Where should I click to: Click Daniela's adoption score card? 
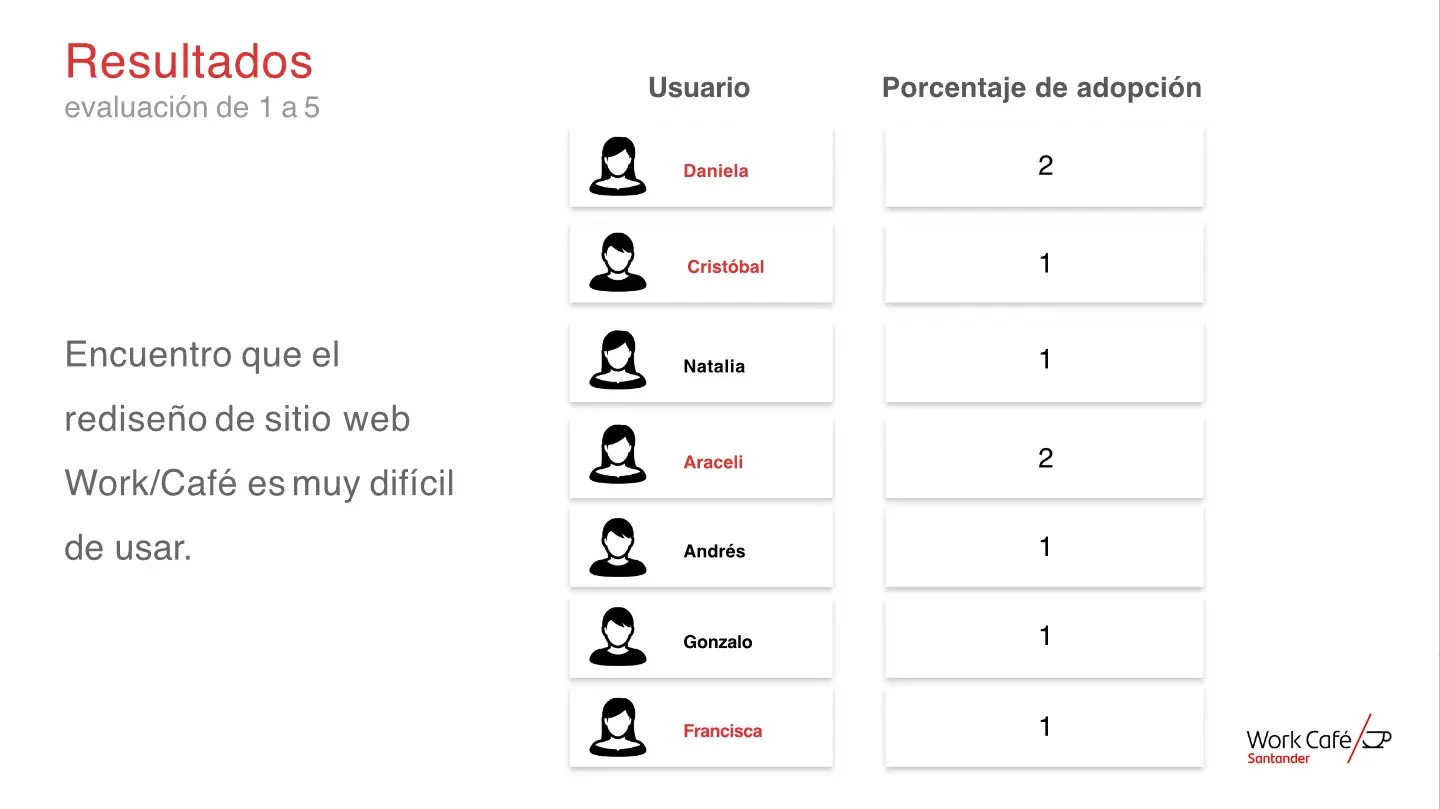tap(1044, 166)
